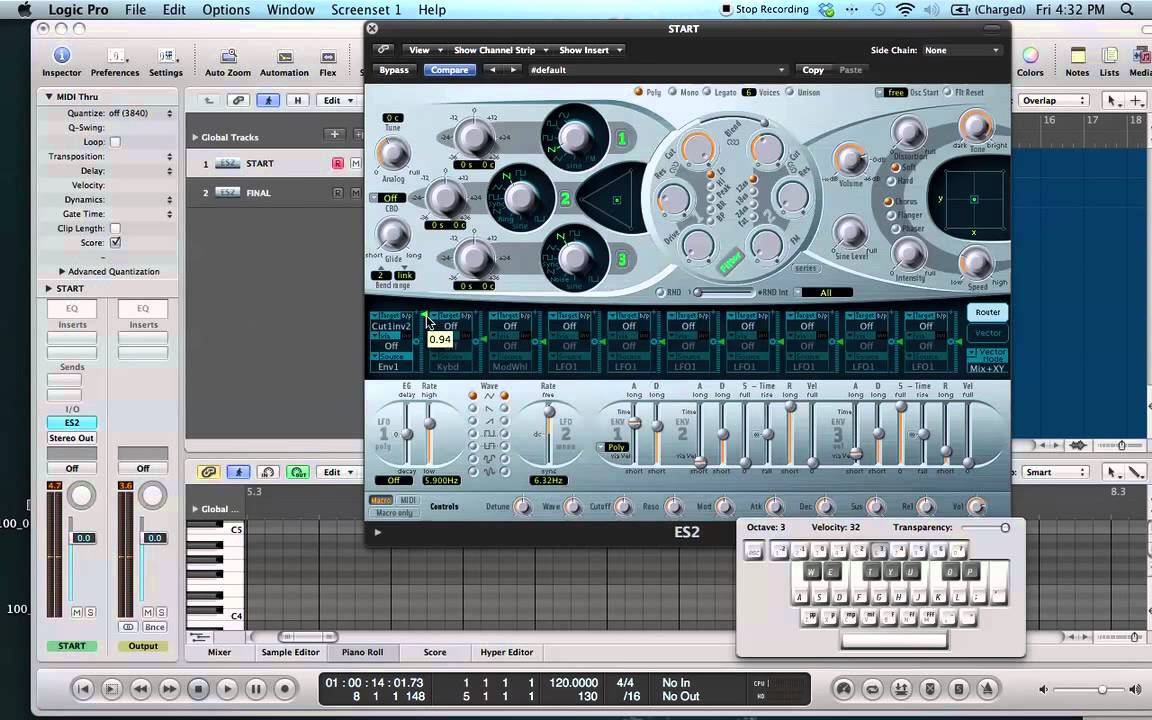Click the Bypass button in plugin window
Viewport: 1152px width, 720px height.
pos(394,70)
